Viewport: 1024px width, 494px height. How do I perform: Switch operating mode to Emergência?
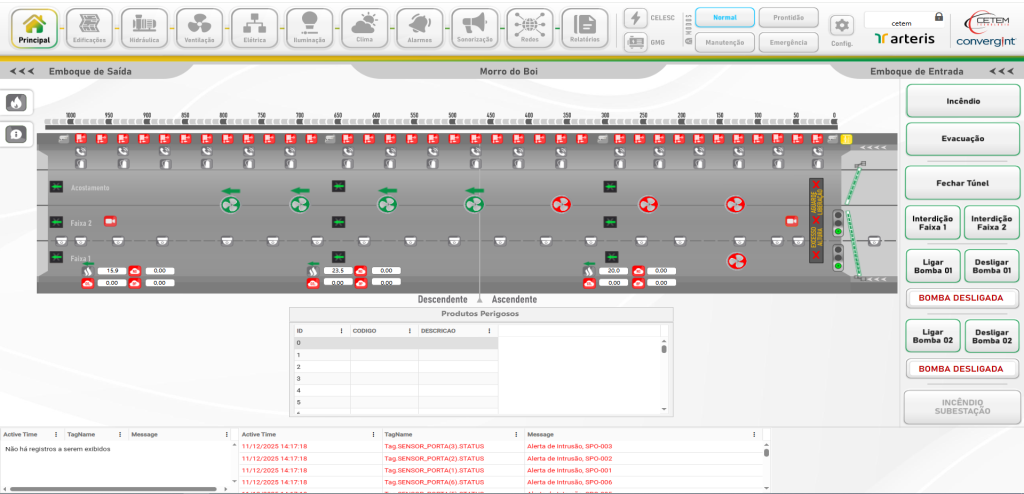pos(788,42)
